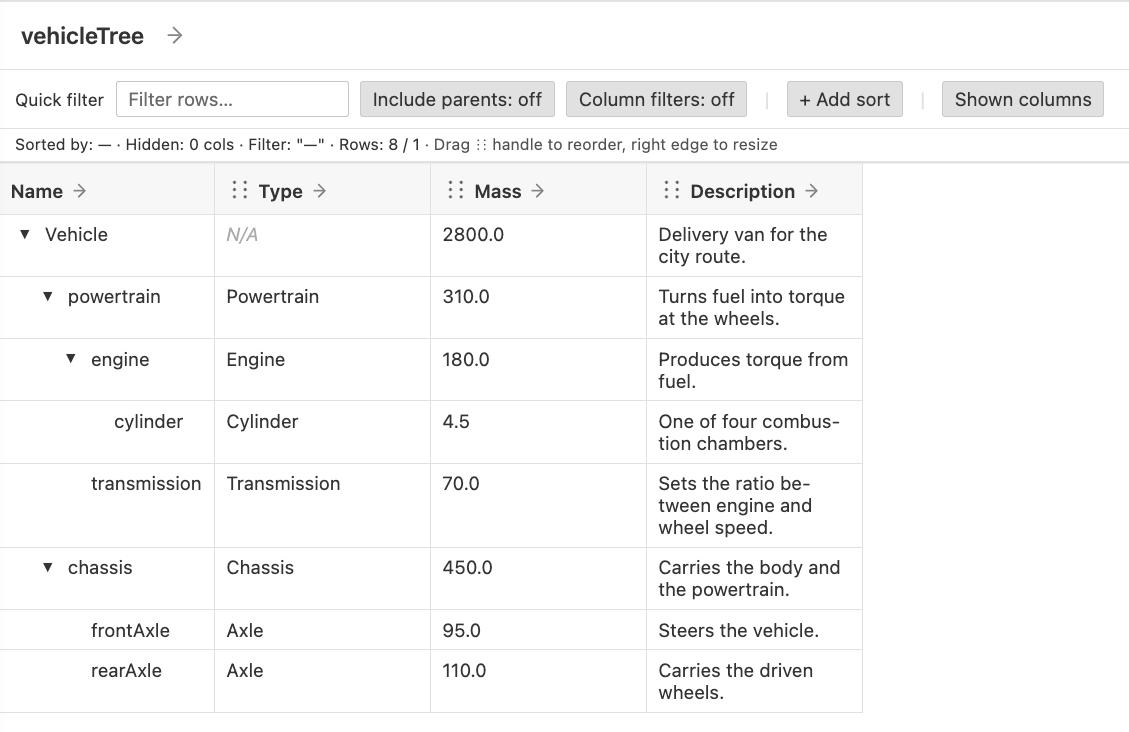Click description 'Steers the vehicle.'
1129x732 pixels.
[x=739, y=631]
